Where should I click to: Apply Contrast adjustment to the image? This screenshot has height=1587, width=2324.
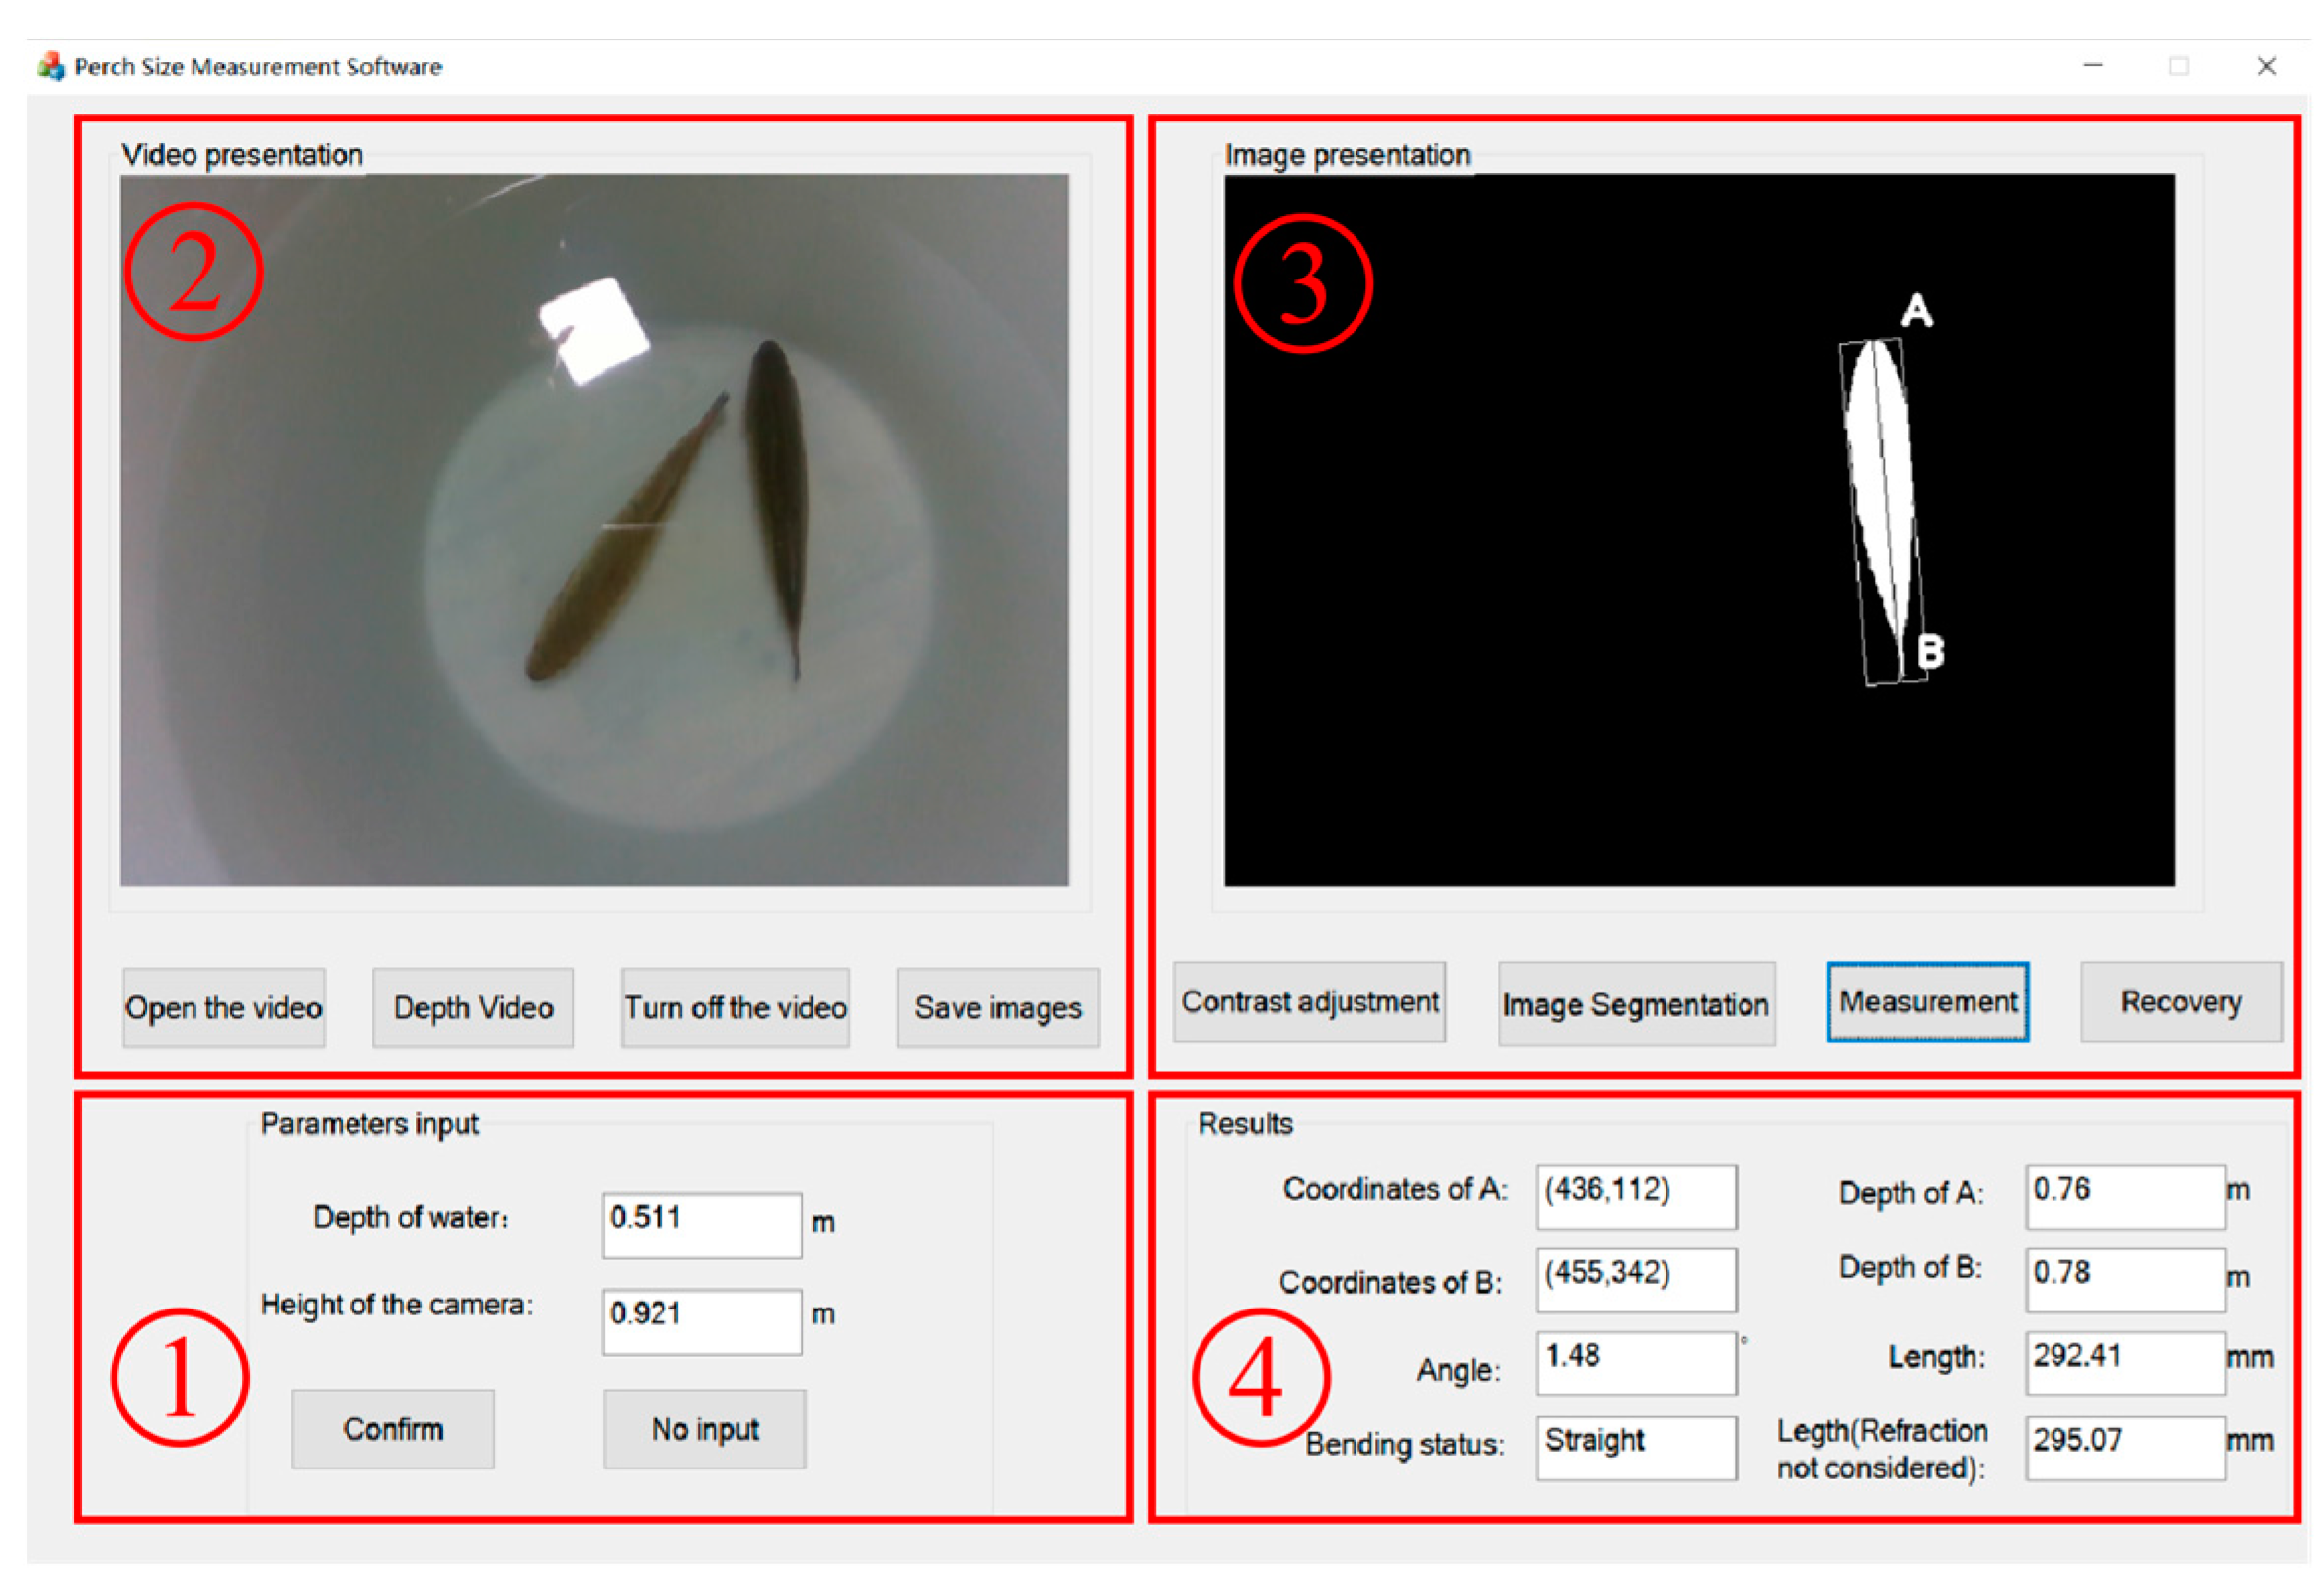[x=1309, y=1002]
